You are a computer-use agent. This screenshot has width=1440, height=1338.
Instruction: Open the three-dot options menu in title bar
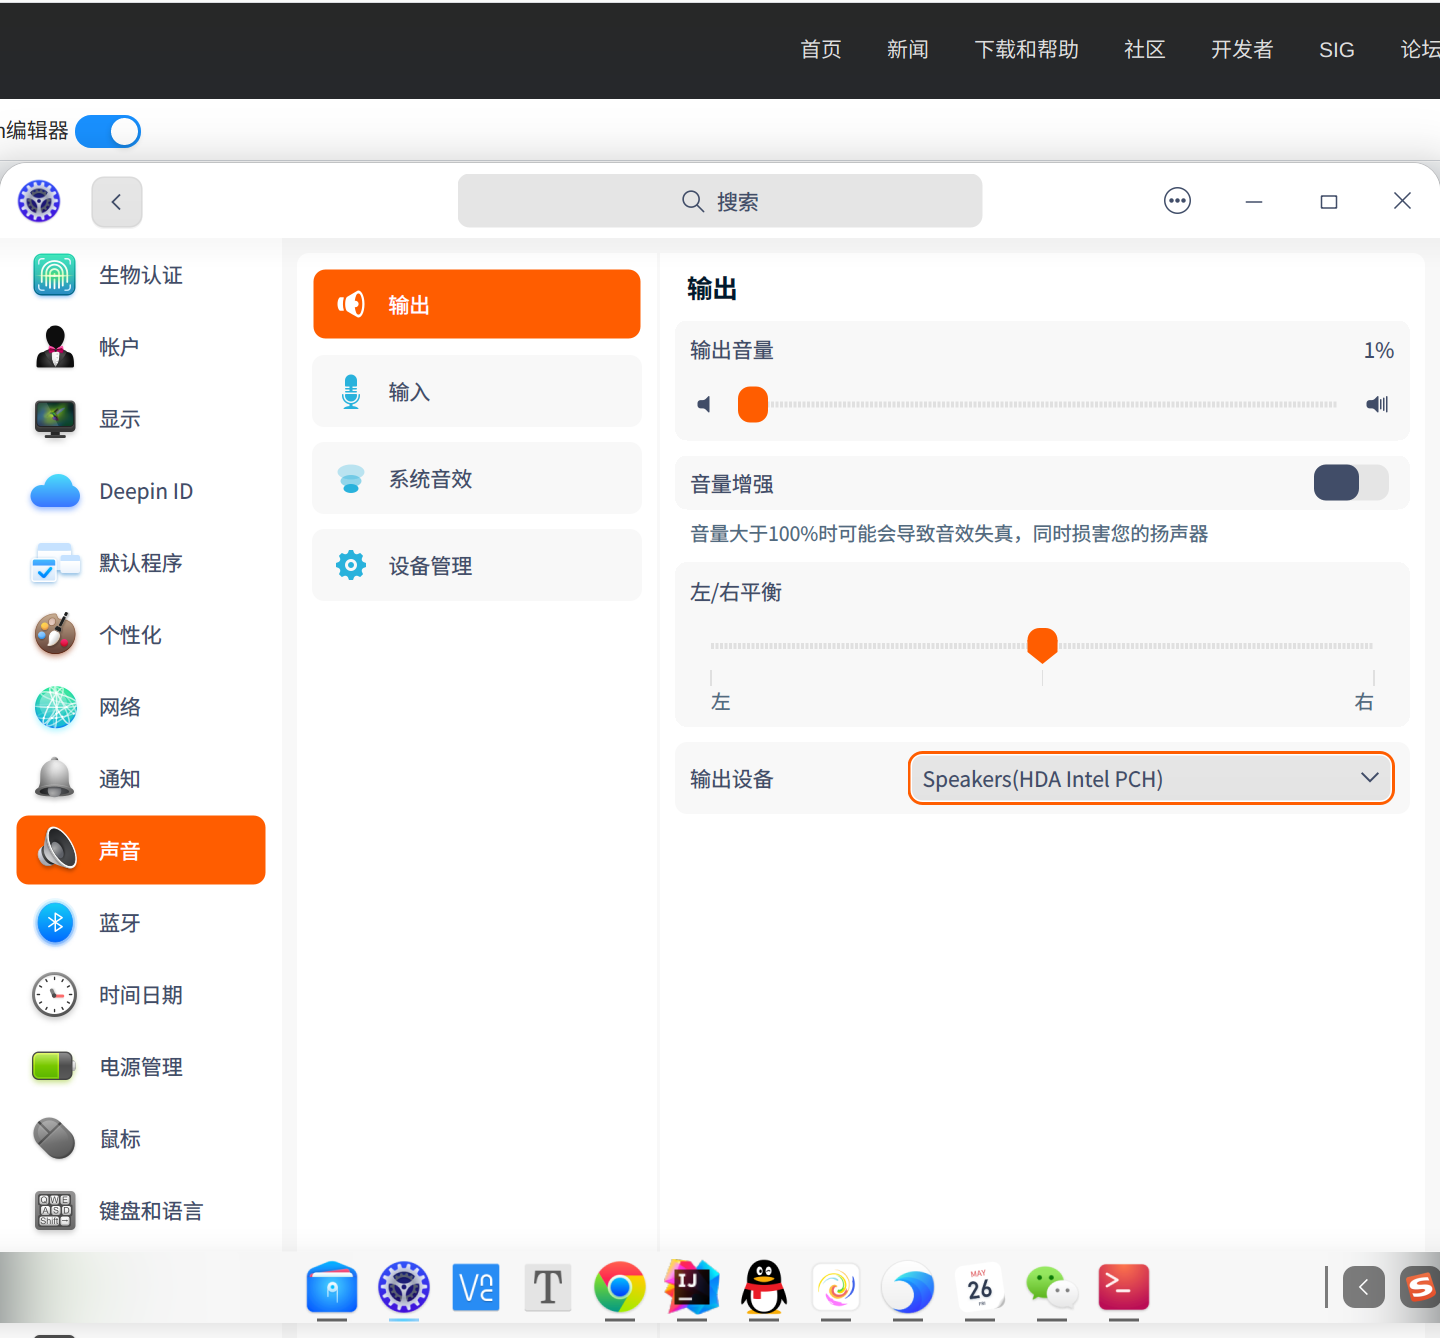click(x=1178, y=201)
